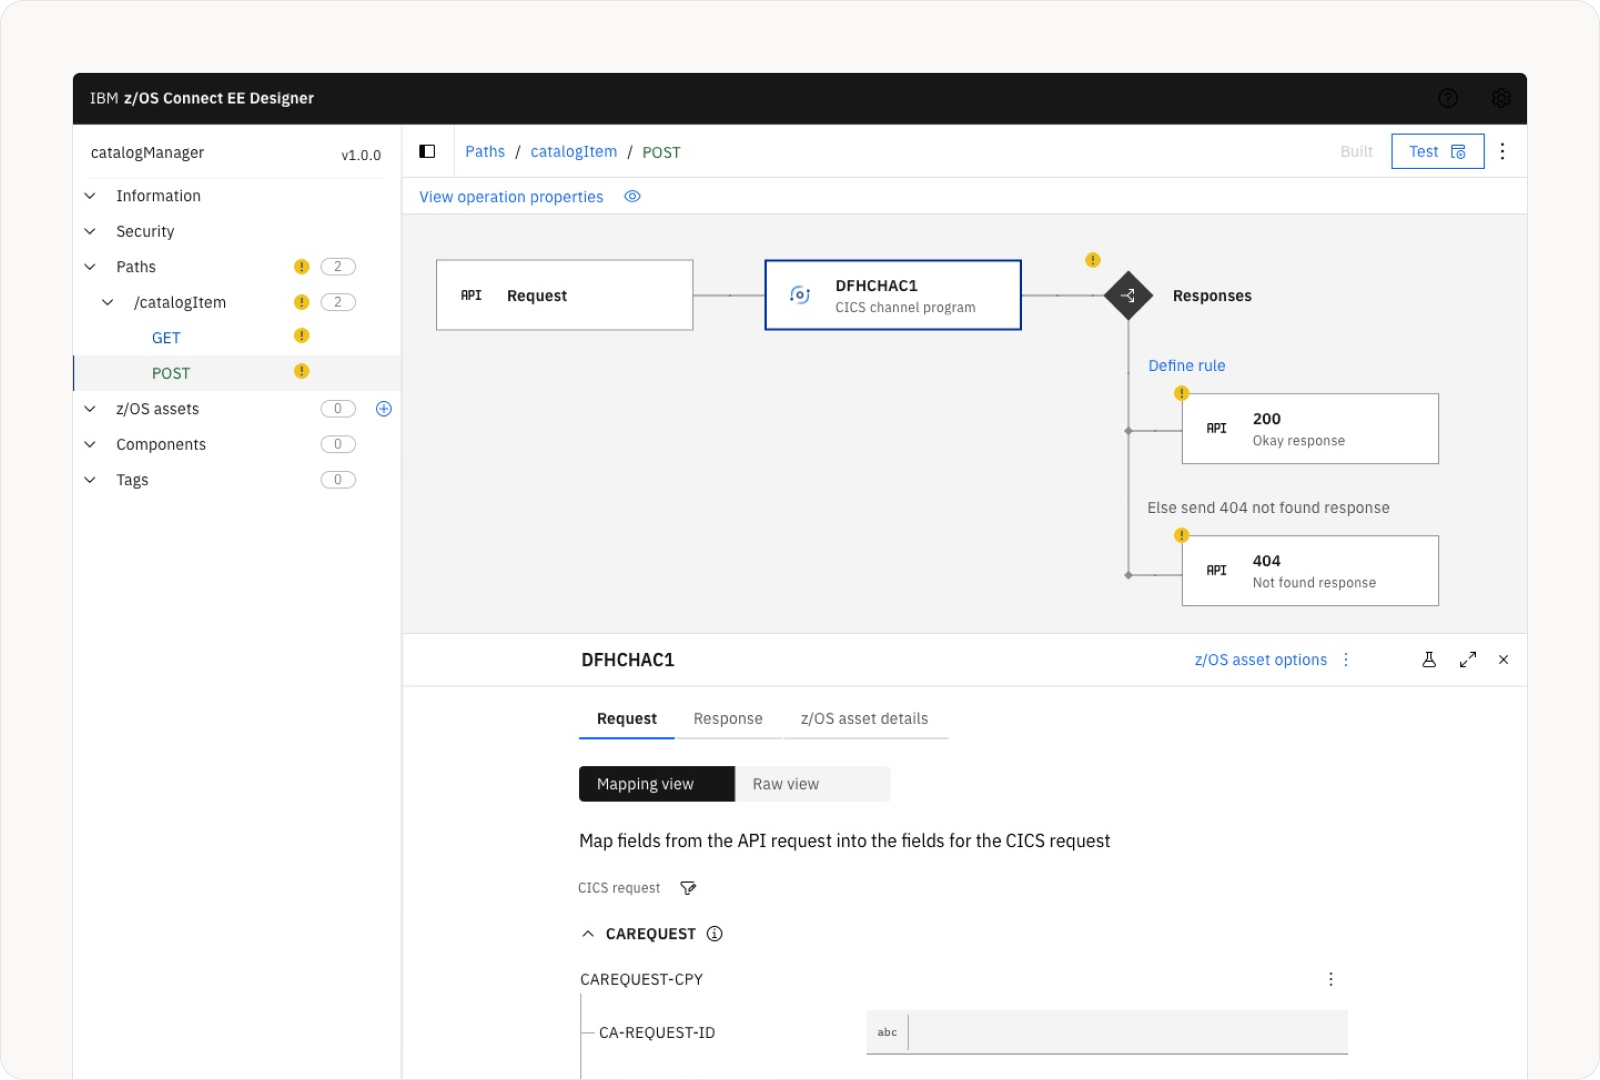Open the overflow menu beside Test
Screen dimensions: 1600x1080
pos(1502,151)
